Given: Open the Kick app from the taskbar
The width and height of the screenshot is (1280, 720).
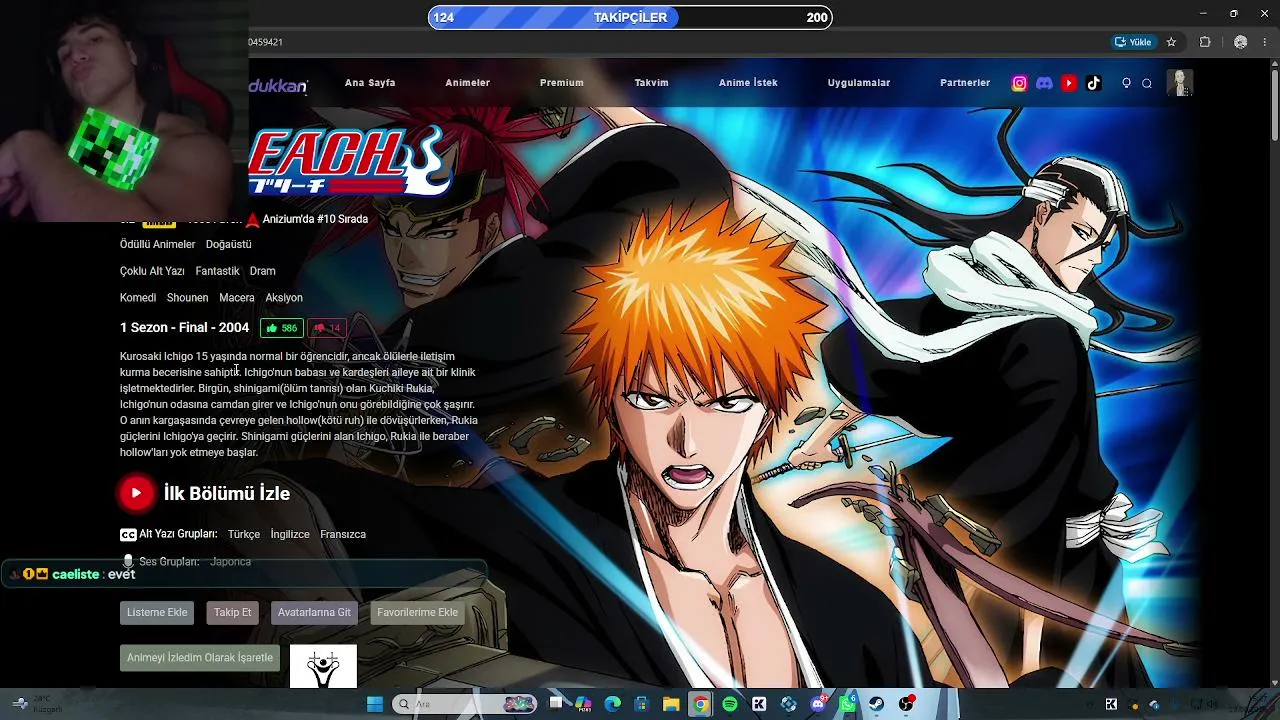Looking at the screenshot, I should click(759, 704).
